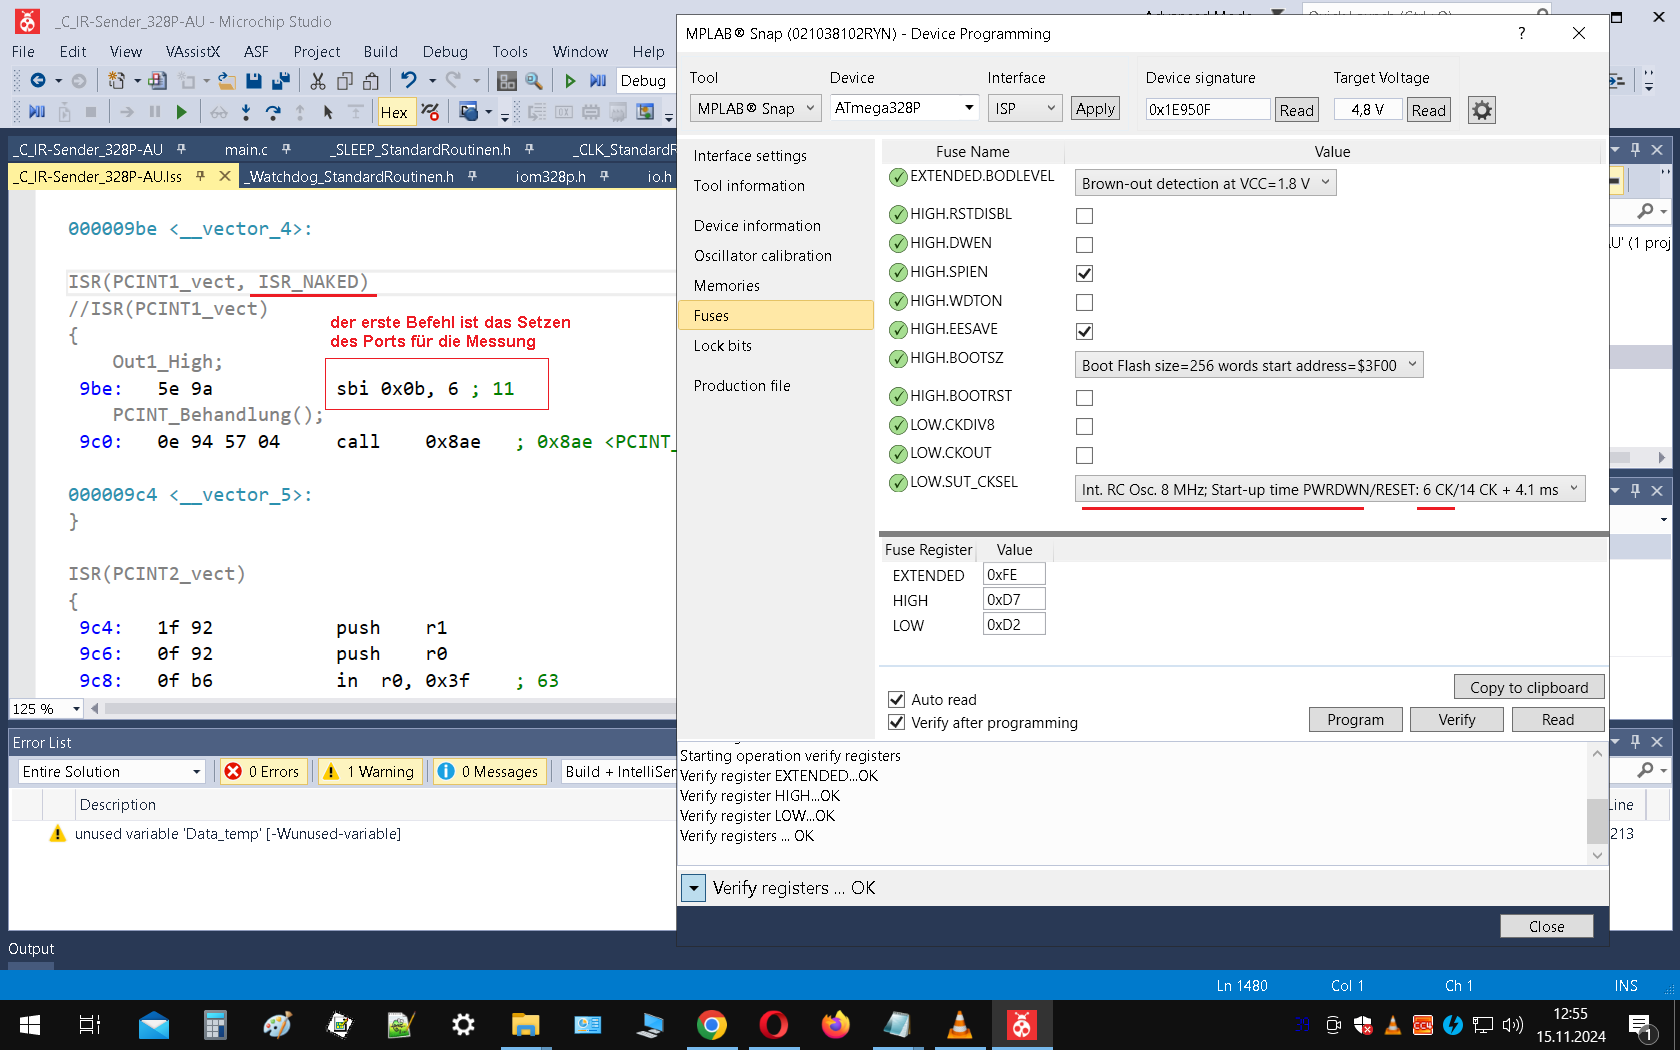Open Find in Files with the magnifier icon
The height and width of the screenshot is (1050, 1680).
pos(534,81)
